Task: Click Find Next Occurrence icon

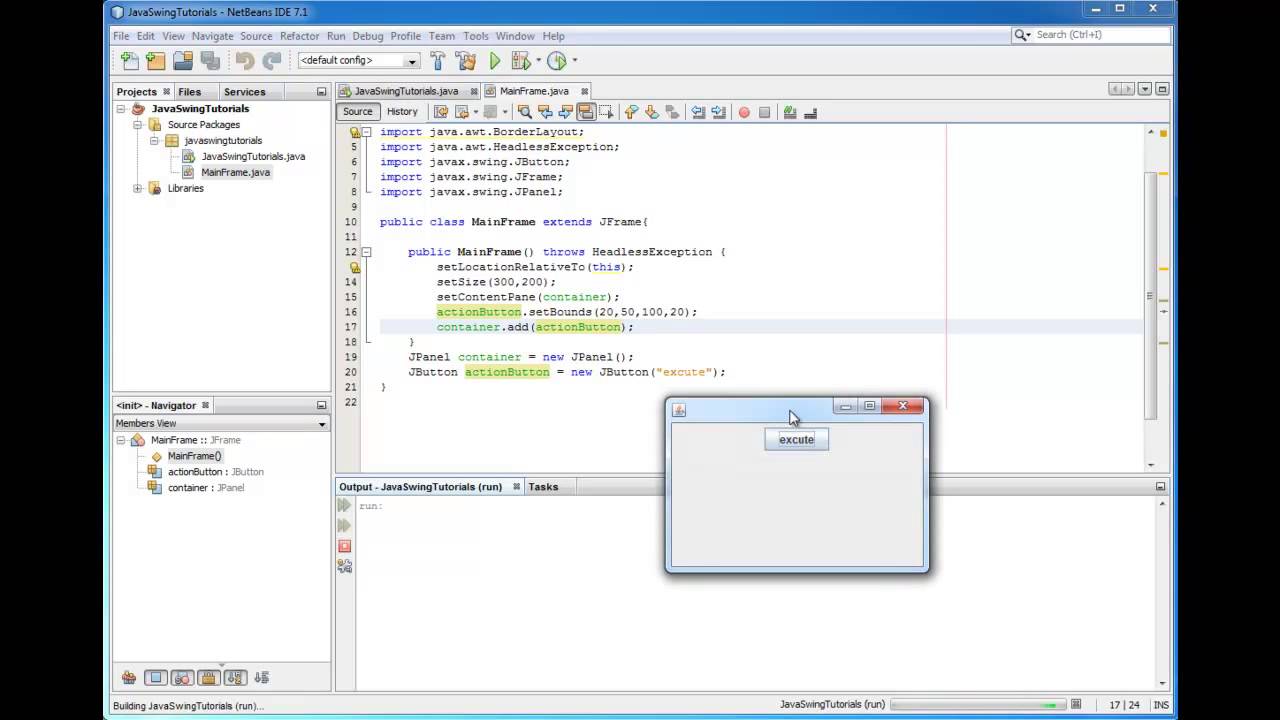Action: (565, 112)
